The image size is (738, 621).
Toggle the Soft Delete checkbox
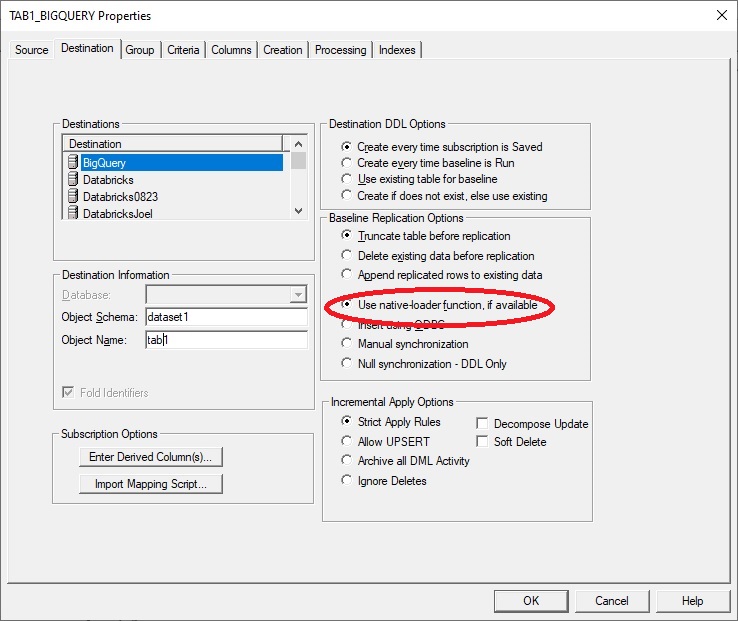483,441
